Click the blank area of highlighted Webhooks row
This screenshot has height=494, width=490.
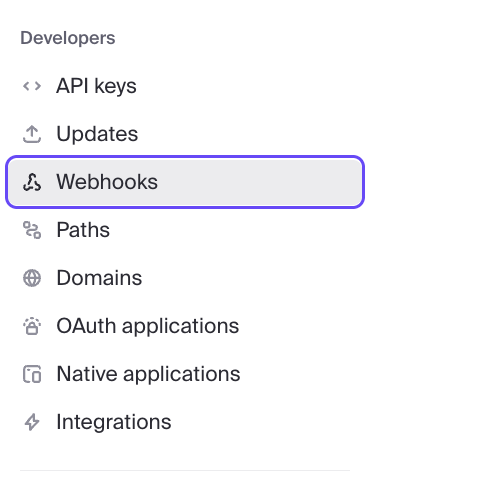pyautogui.click(x=260, y=182)
